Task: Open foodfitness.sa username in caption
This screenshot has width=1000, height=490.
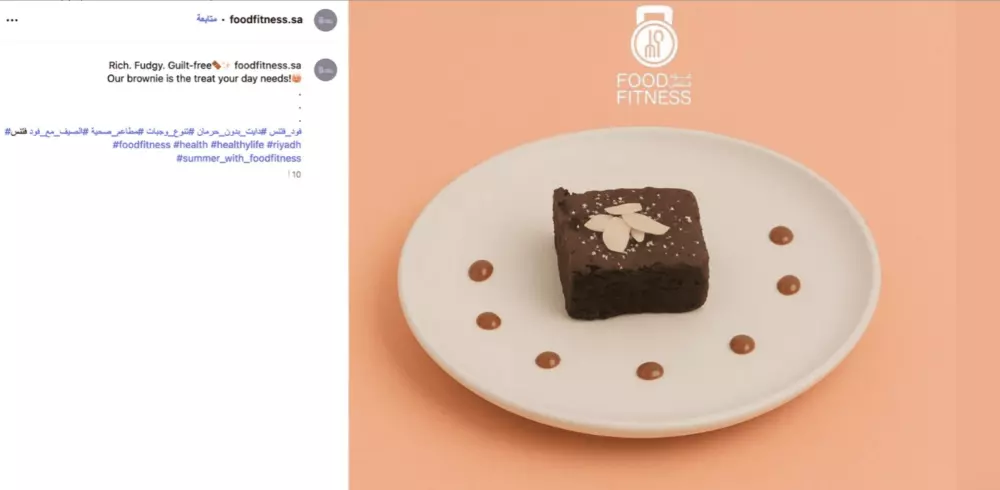Action: point(268,65)
